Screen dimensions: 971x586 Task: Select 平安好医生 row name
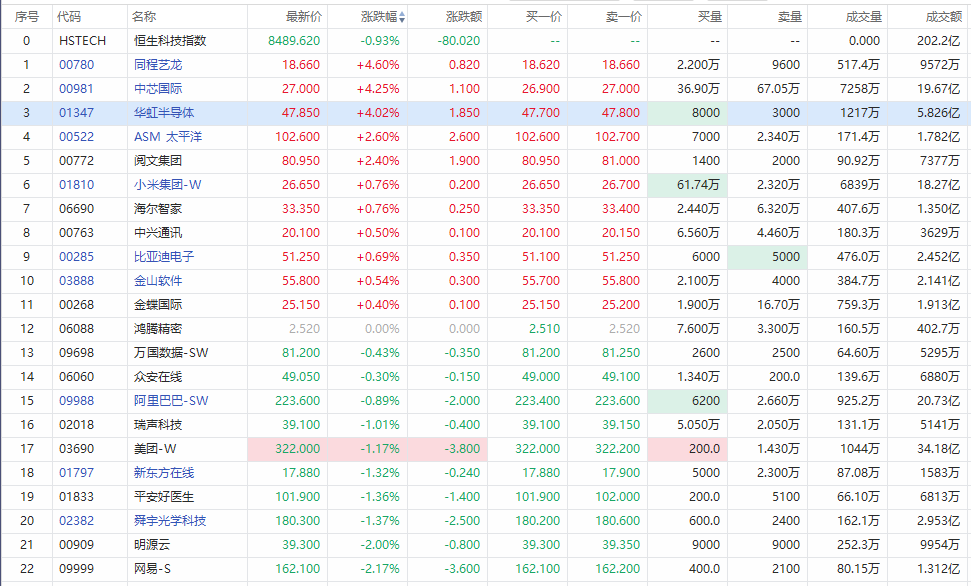pyautogui.click(x=164, y=497)
